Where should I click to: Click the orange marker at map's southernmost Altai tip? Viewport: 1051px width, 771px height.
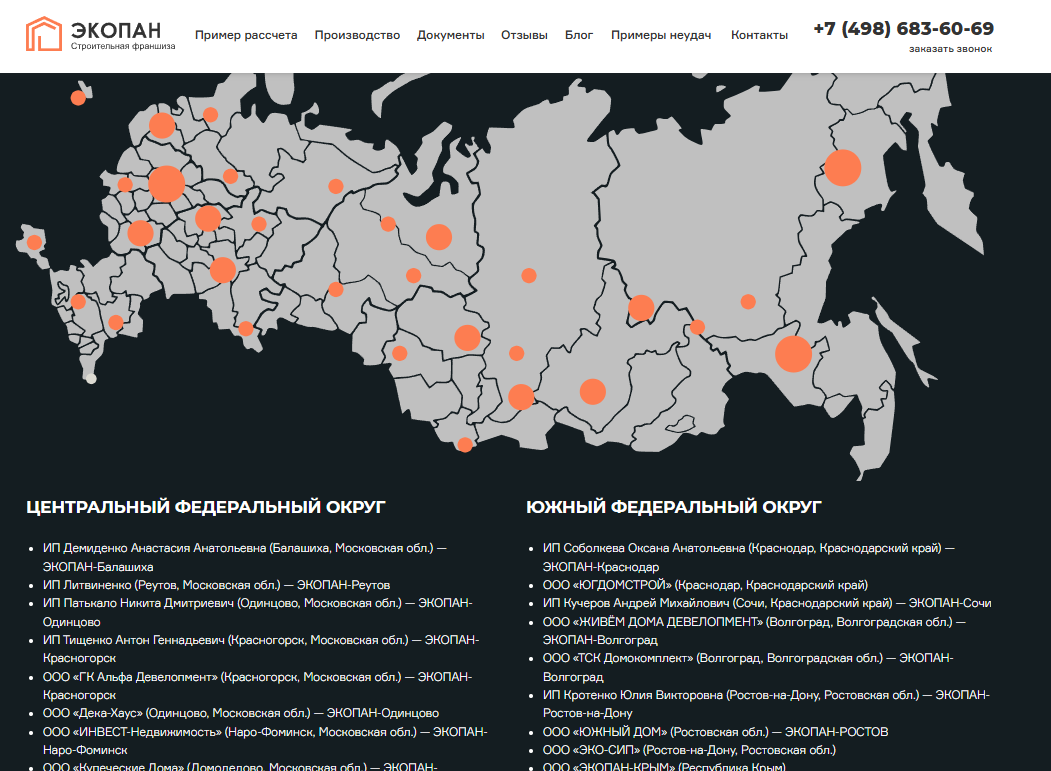point(465,444)
